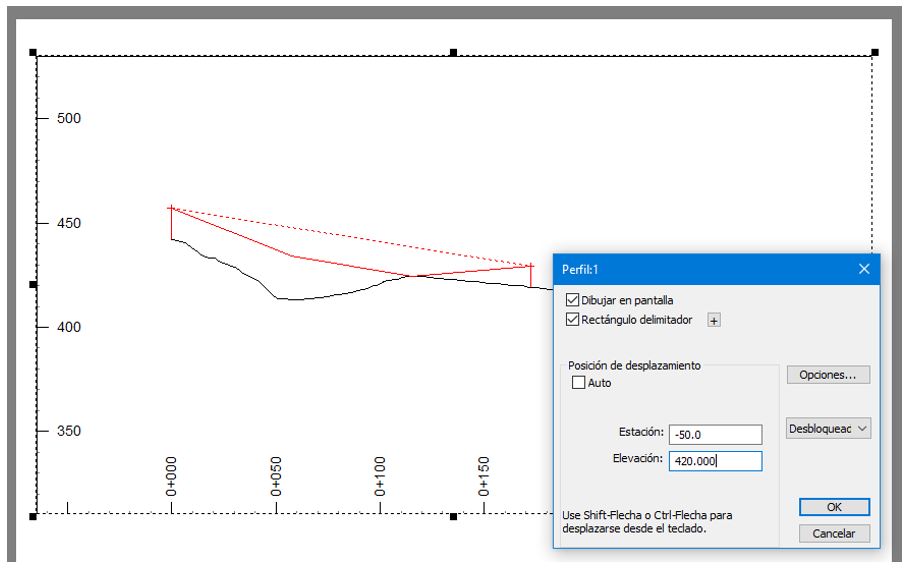Viewport: 917px width, 570px height.
Task: Confirm with the OK button
Action: 834,507
